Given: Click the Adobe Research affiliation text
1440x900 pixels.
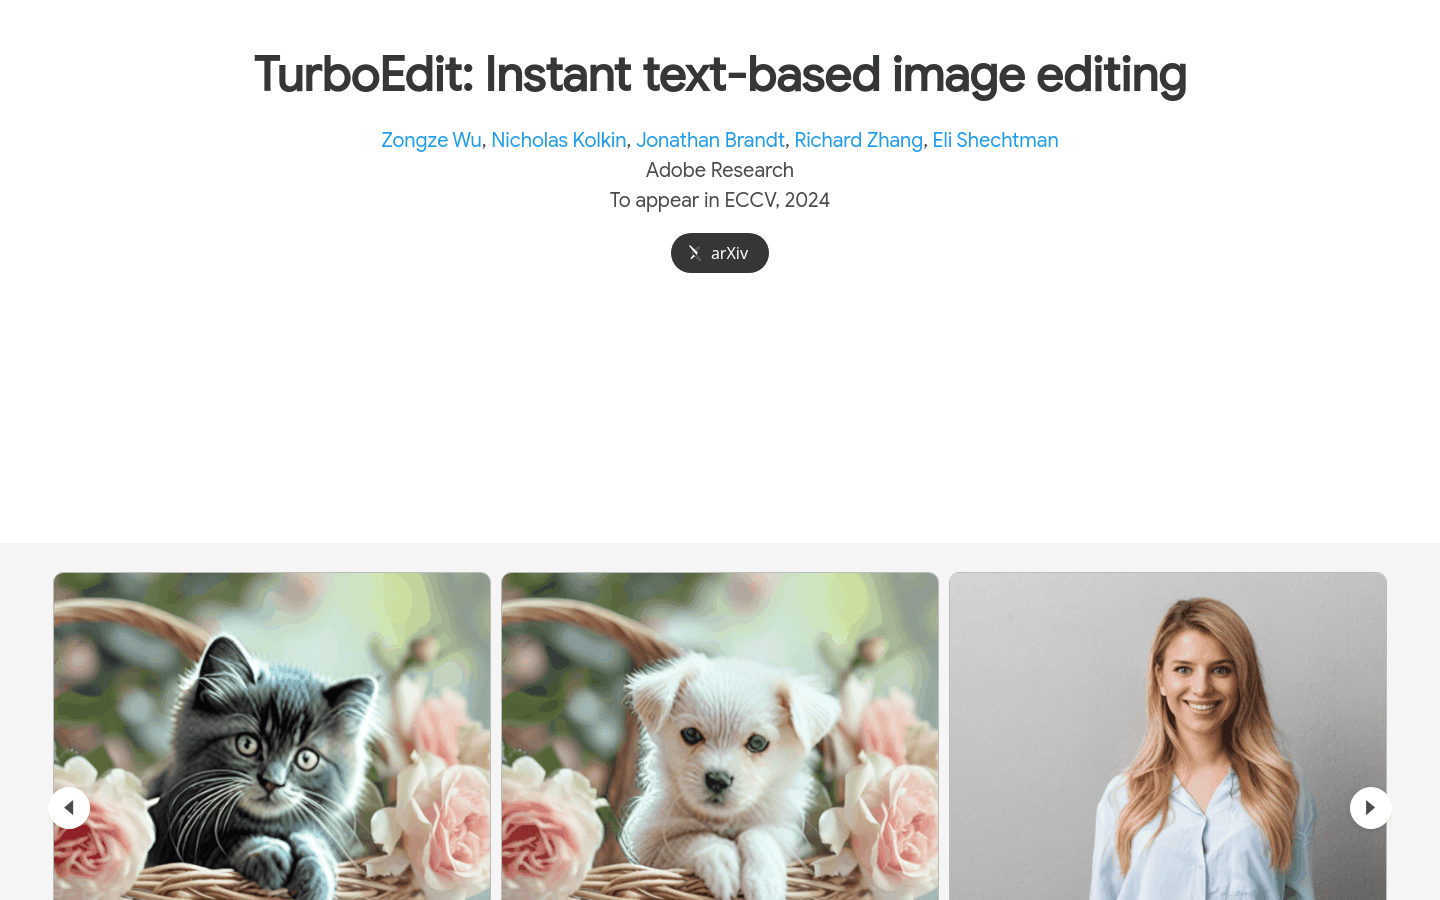Looking at the screenshot, I should coord(719,170).
